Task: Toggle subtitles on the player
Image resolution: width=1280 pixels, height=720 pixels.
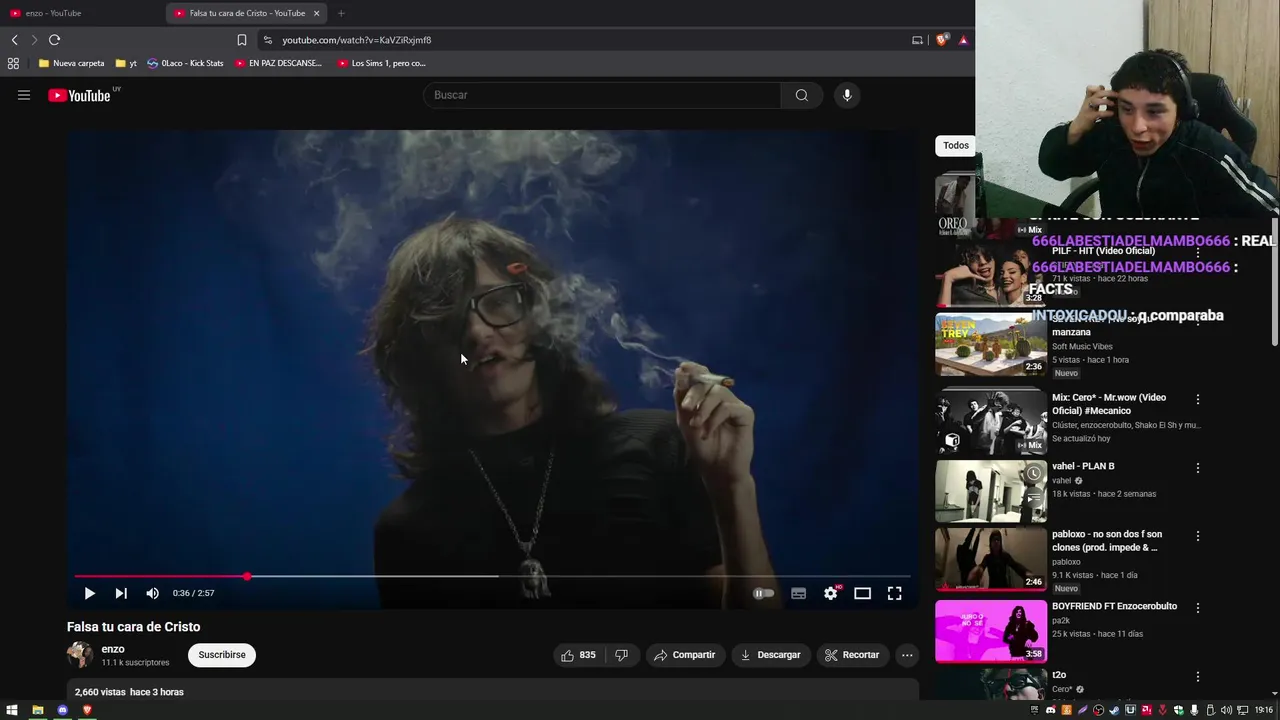Action: point(798,593)
